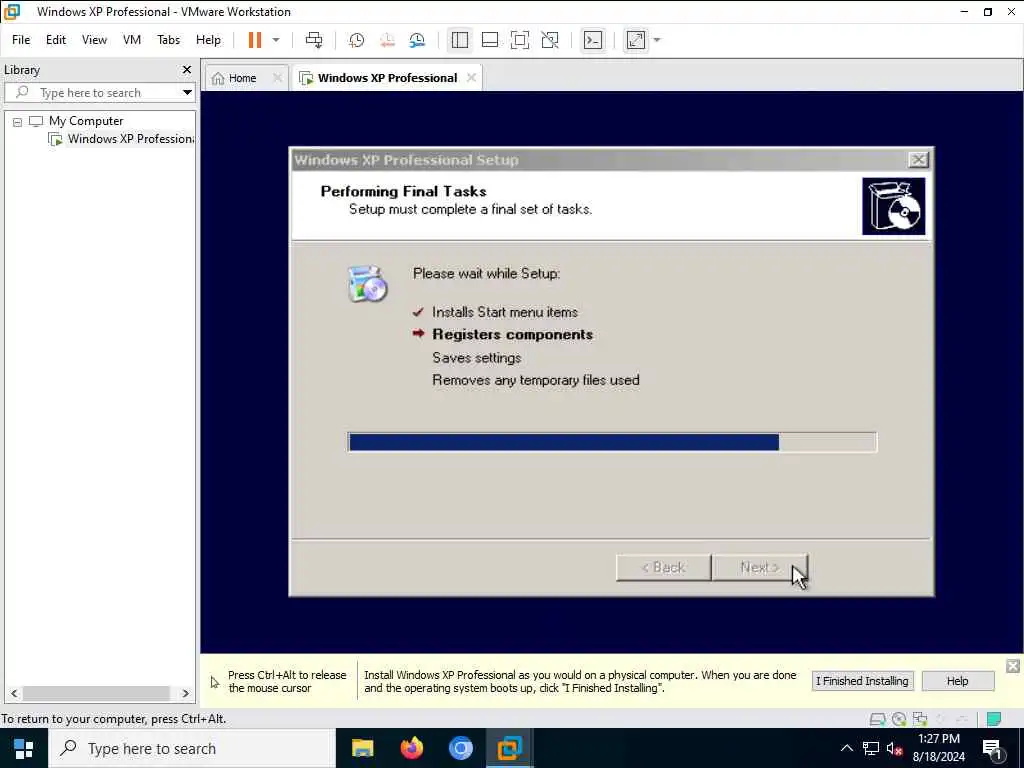Close the Windows XP Professional tab
Viewport: 1024px width, 768px height.
click(472, 78)
